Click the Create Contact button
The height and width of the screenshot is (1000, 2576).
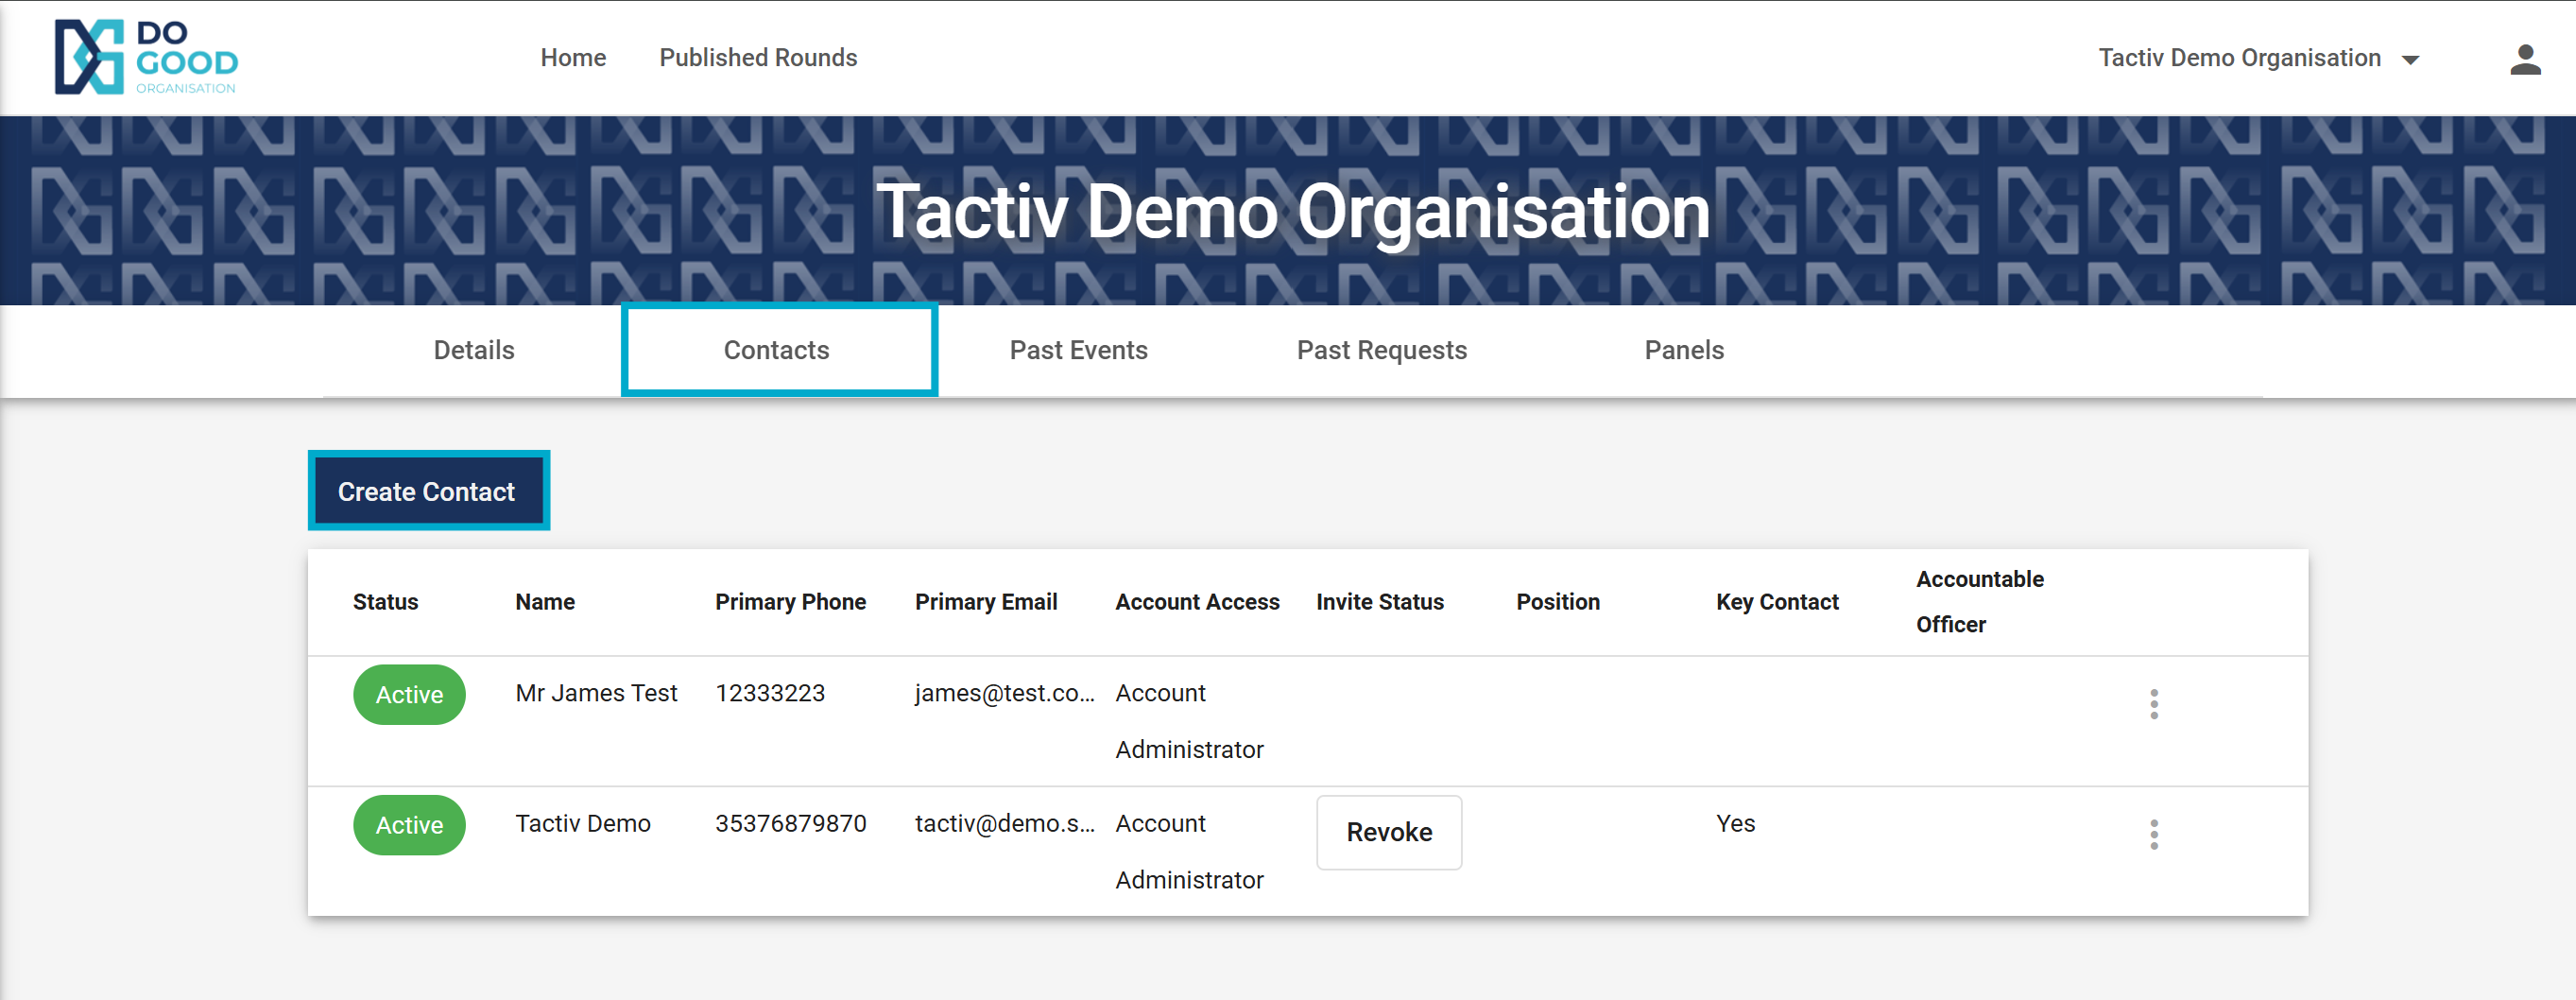[427, 491]
